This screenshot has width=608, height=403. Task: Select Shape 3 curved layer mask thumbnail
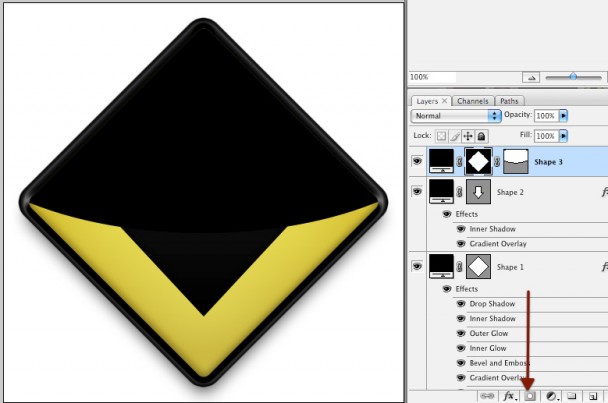tap(515, 161)
